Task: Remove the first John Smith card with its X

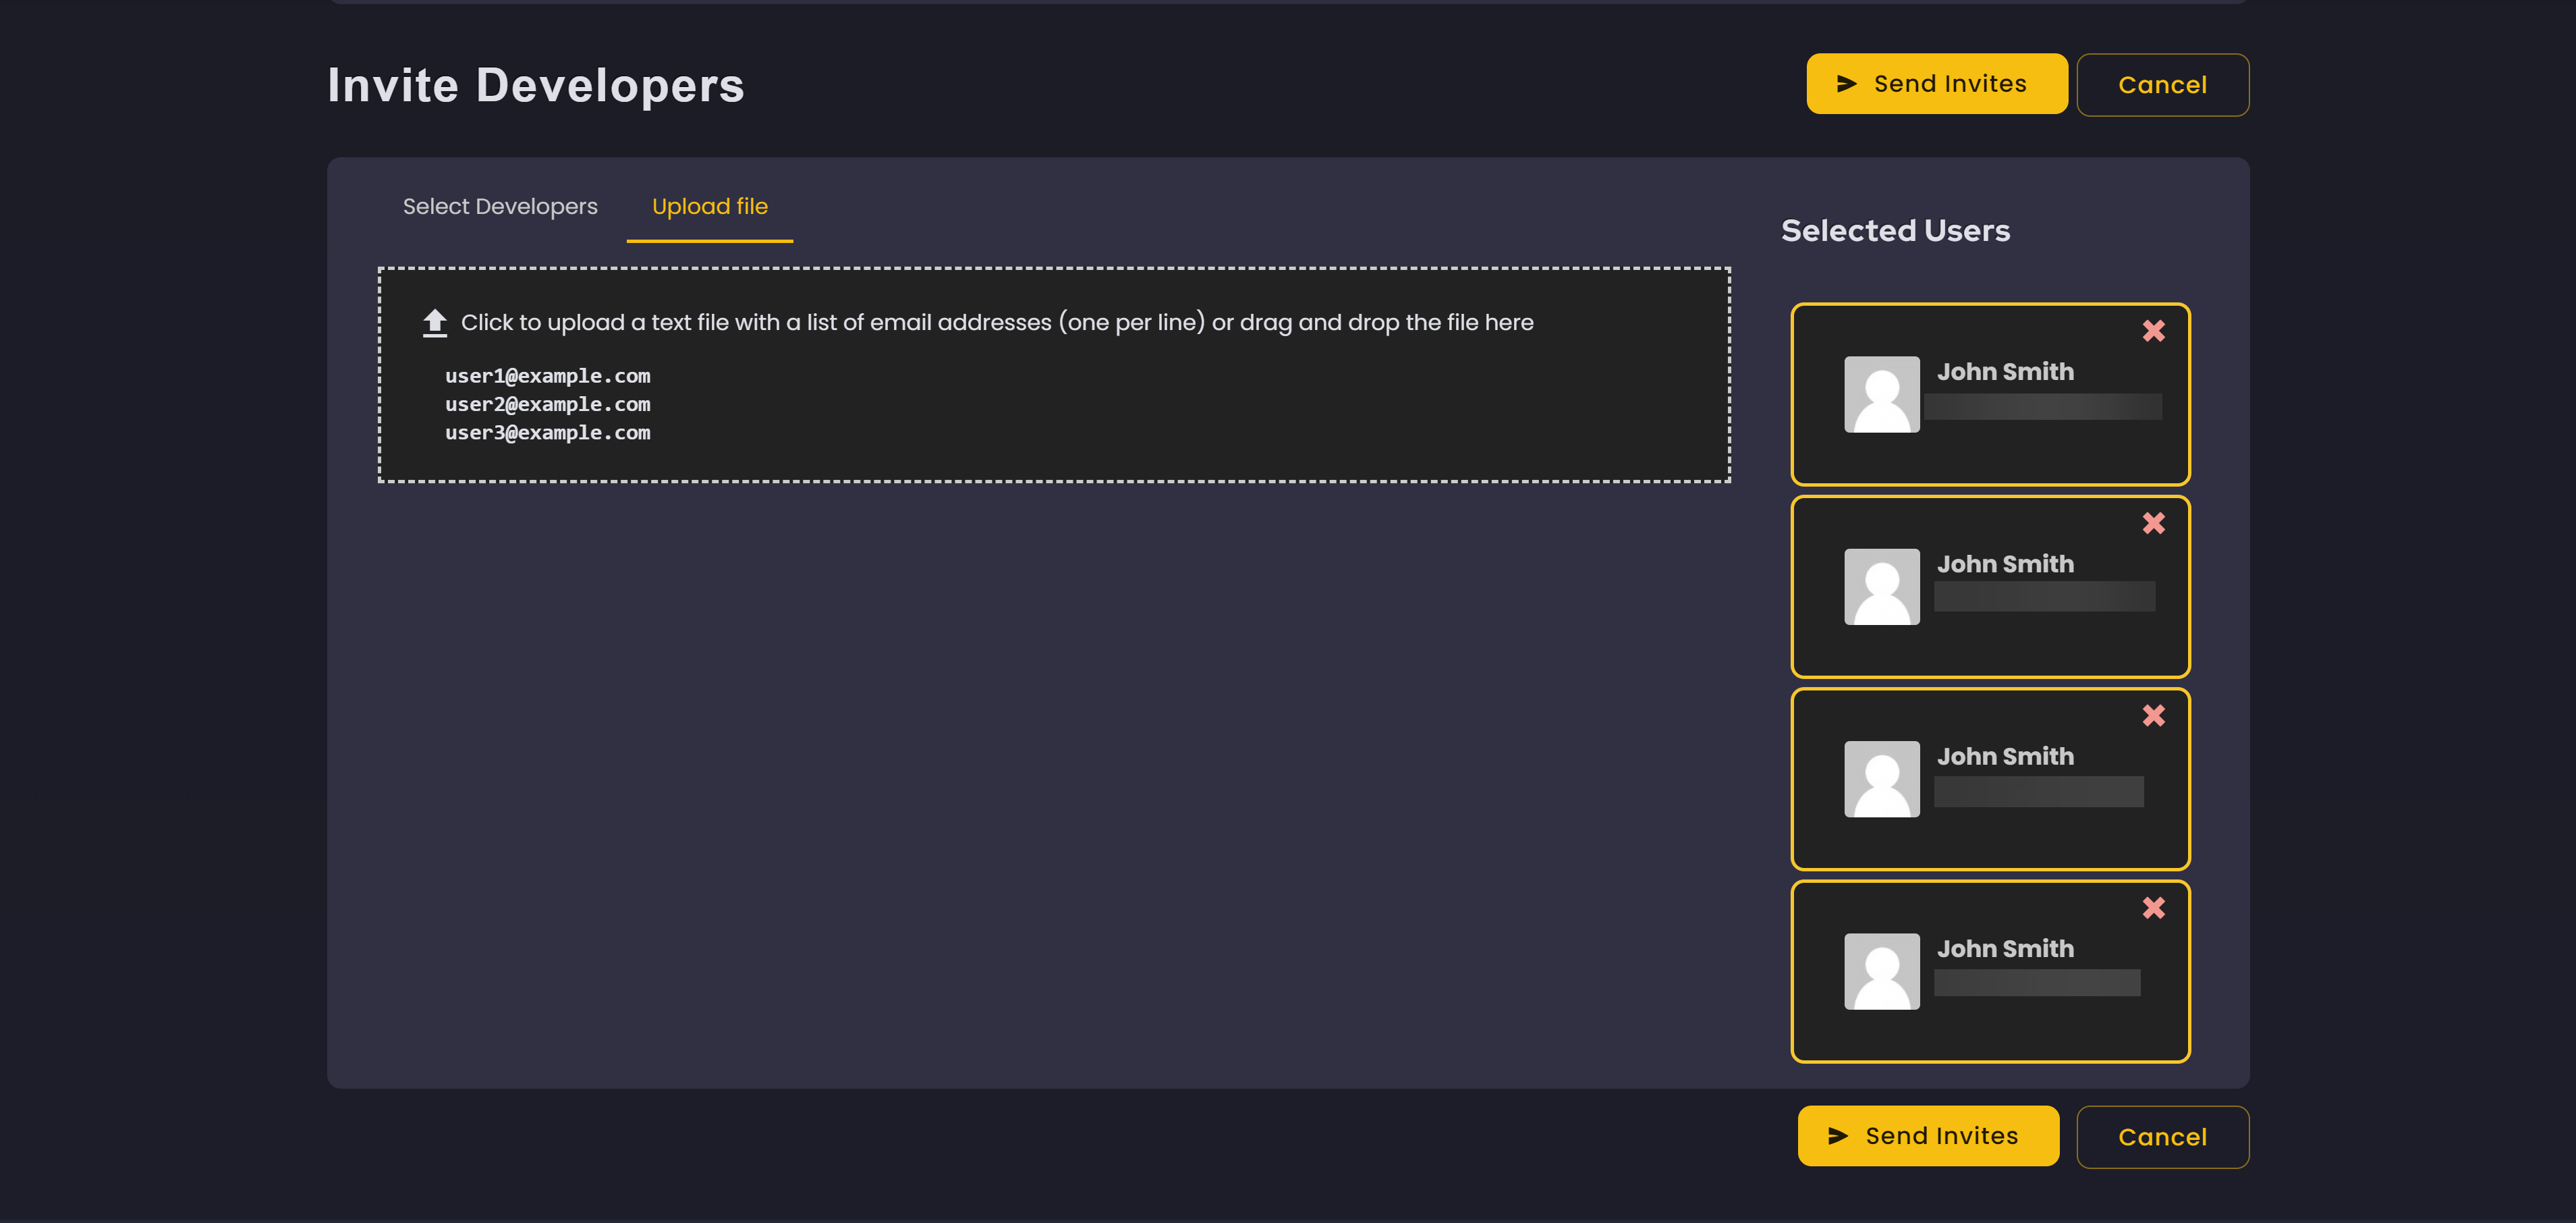Action: [x=2154, y=331]
